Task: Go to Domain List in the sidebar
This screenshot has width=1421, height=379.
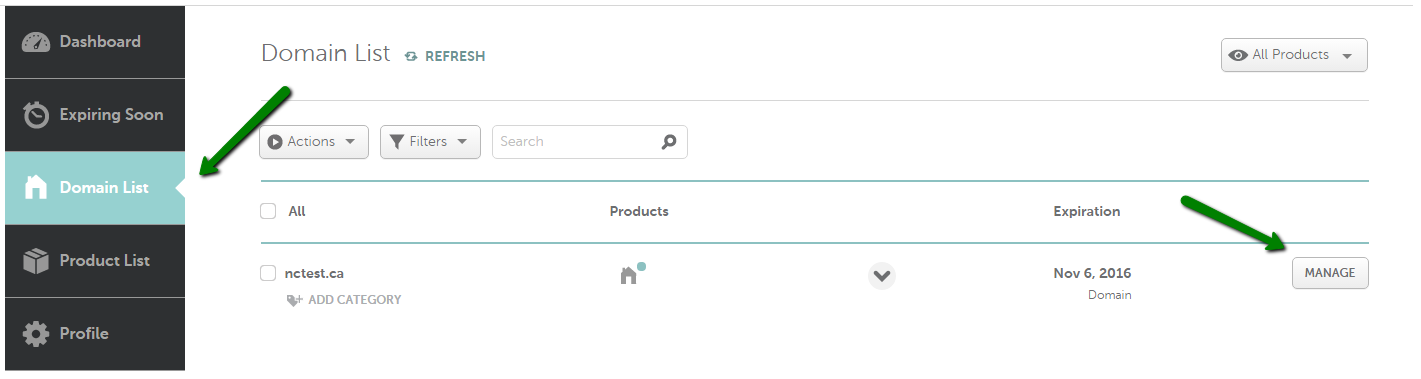Action: point(95,188)
